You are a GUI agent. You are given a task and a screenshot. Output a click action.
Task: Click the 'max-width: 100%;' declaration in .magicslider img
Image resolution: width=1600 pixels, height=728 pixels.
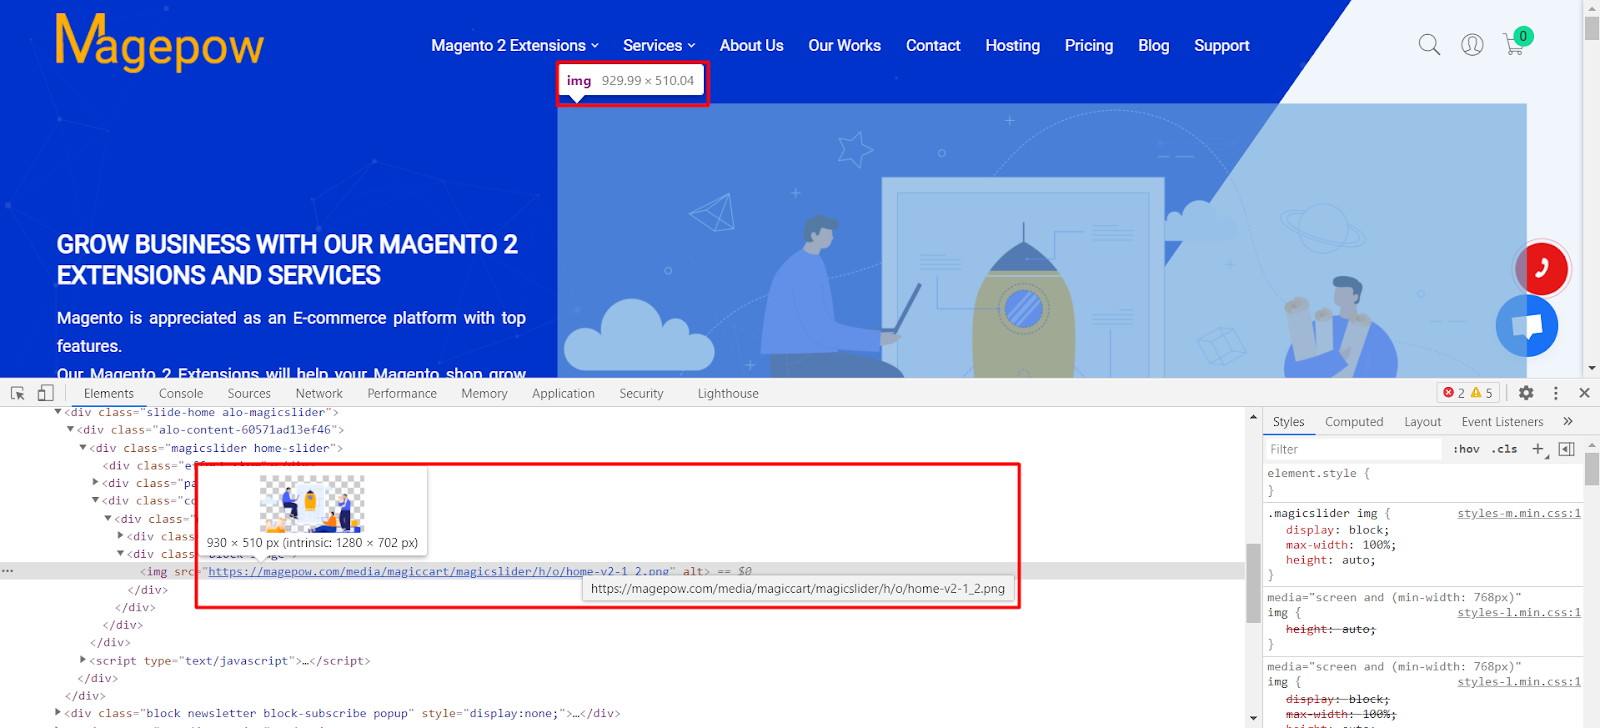[1341, 545]
